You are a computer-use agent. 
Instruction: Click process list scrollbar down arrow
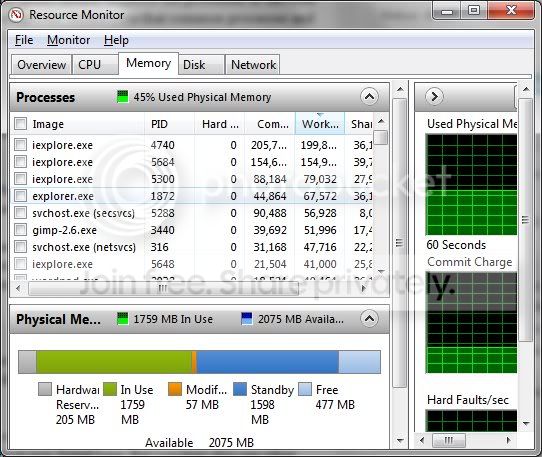[381, 272]
